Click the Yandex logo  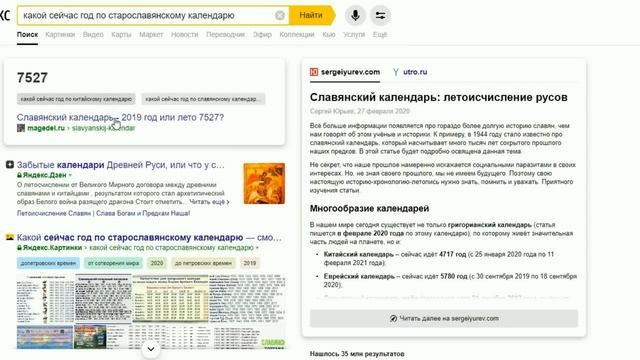tap(5, 15)
